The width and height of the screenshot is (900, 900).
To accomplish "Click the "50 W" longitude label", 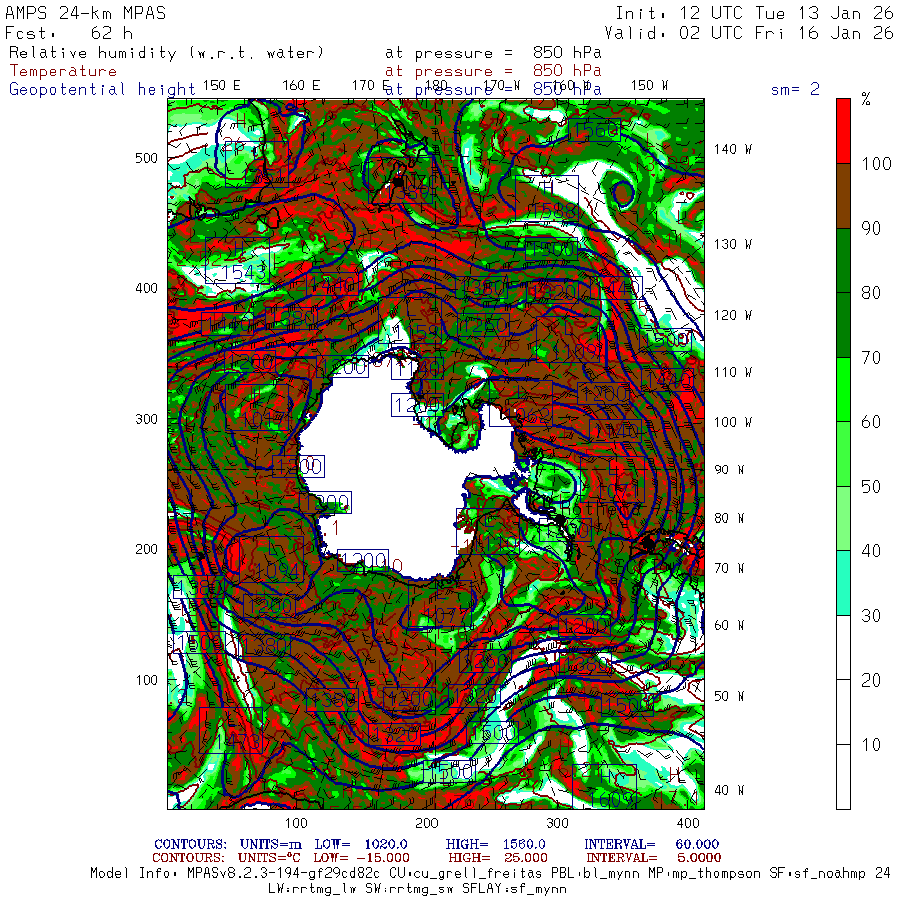I will pyautogui.click(x=729, y=696).
